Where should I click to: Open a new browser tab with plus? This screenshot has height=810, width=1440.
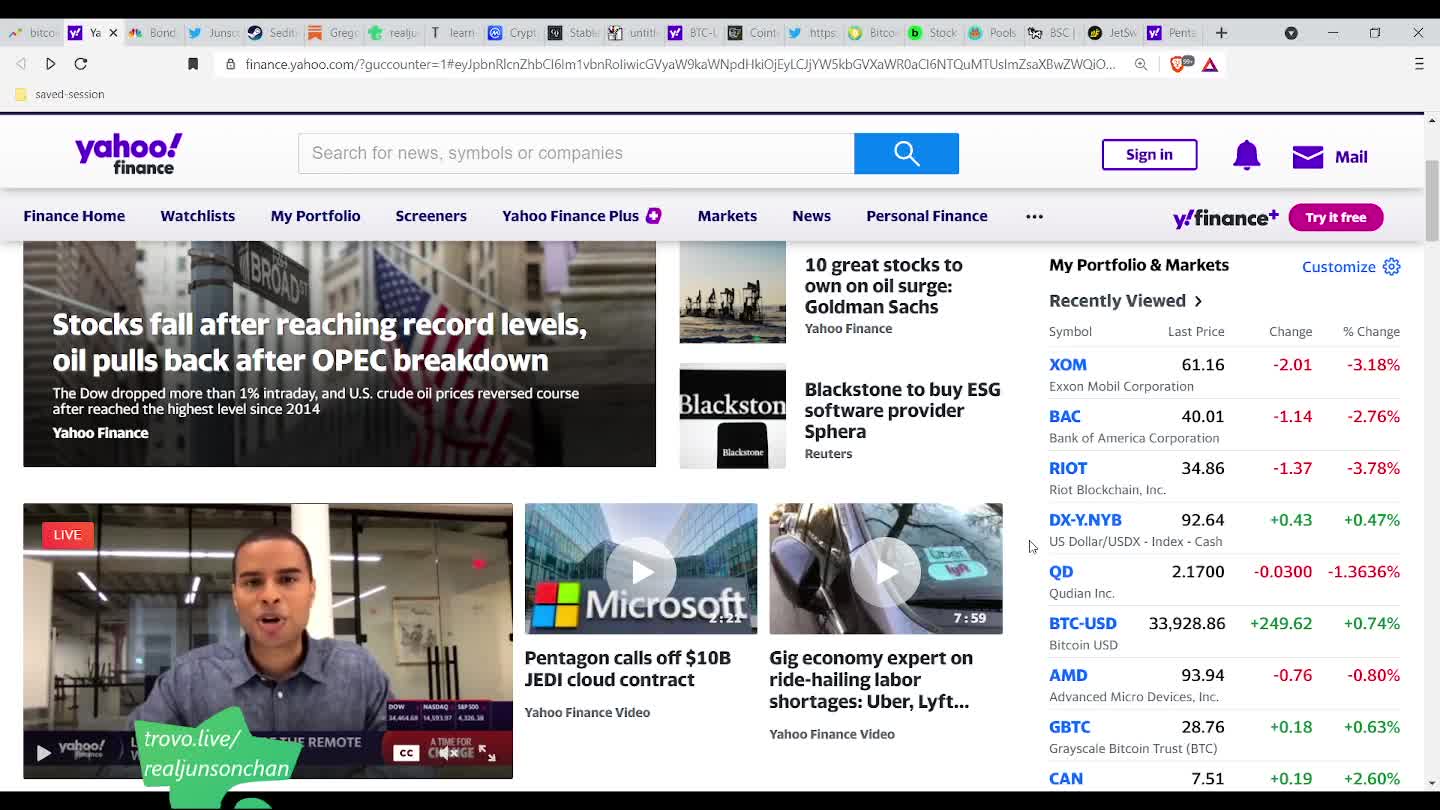1221,33
